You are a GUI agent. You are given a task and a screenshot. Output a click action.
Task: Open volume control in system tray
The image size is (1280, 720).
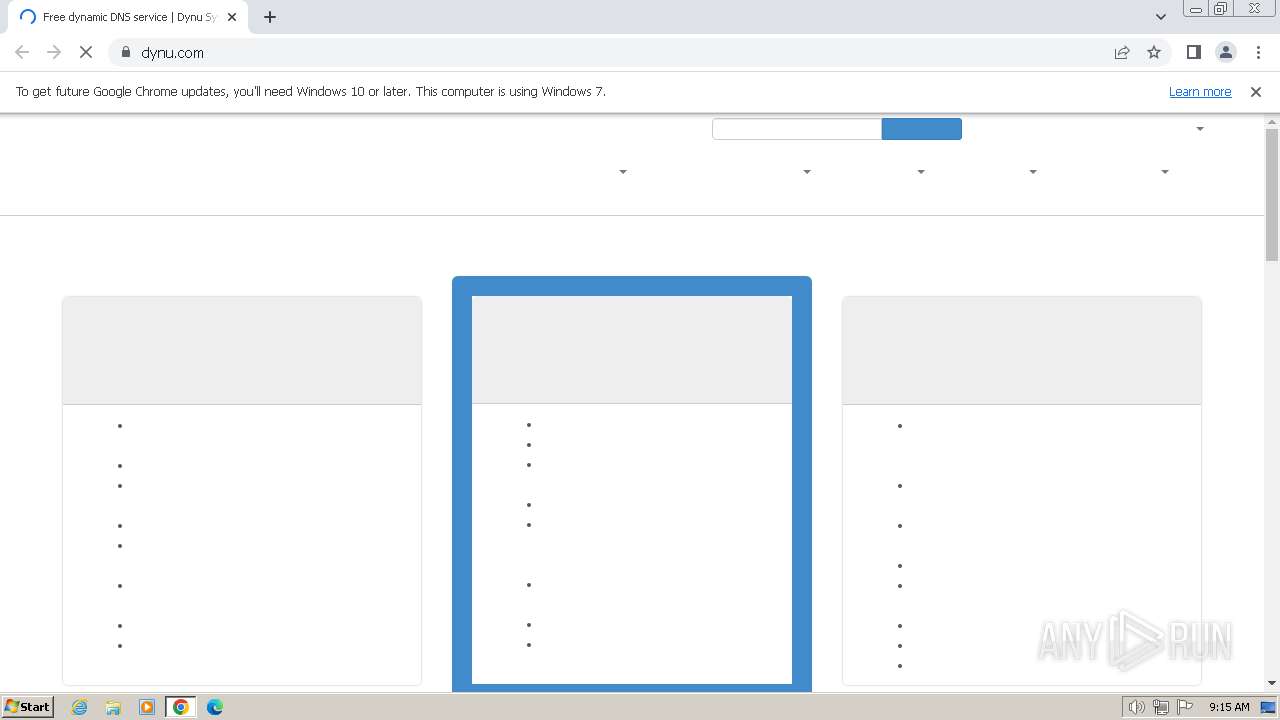pyautogui.click(x=1136, y=707)
